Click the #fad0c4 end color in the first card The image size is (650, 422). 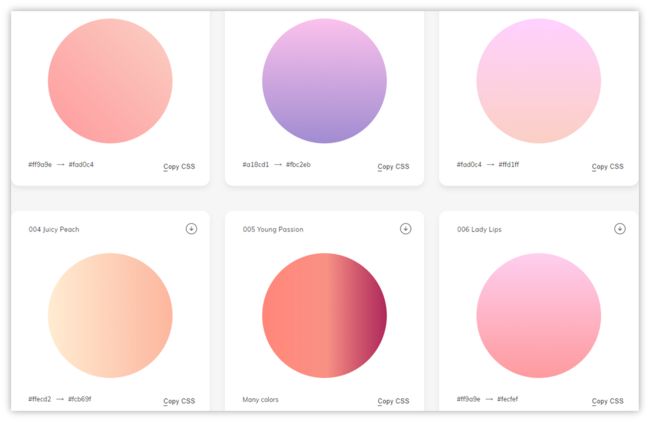(x=81, y=165)
